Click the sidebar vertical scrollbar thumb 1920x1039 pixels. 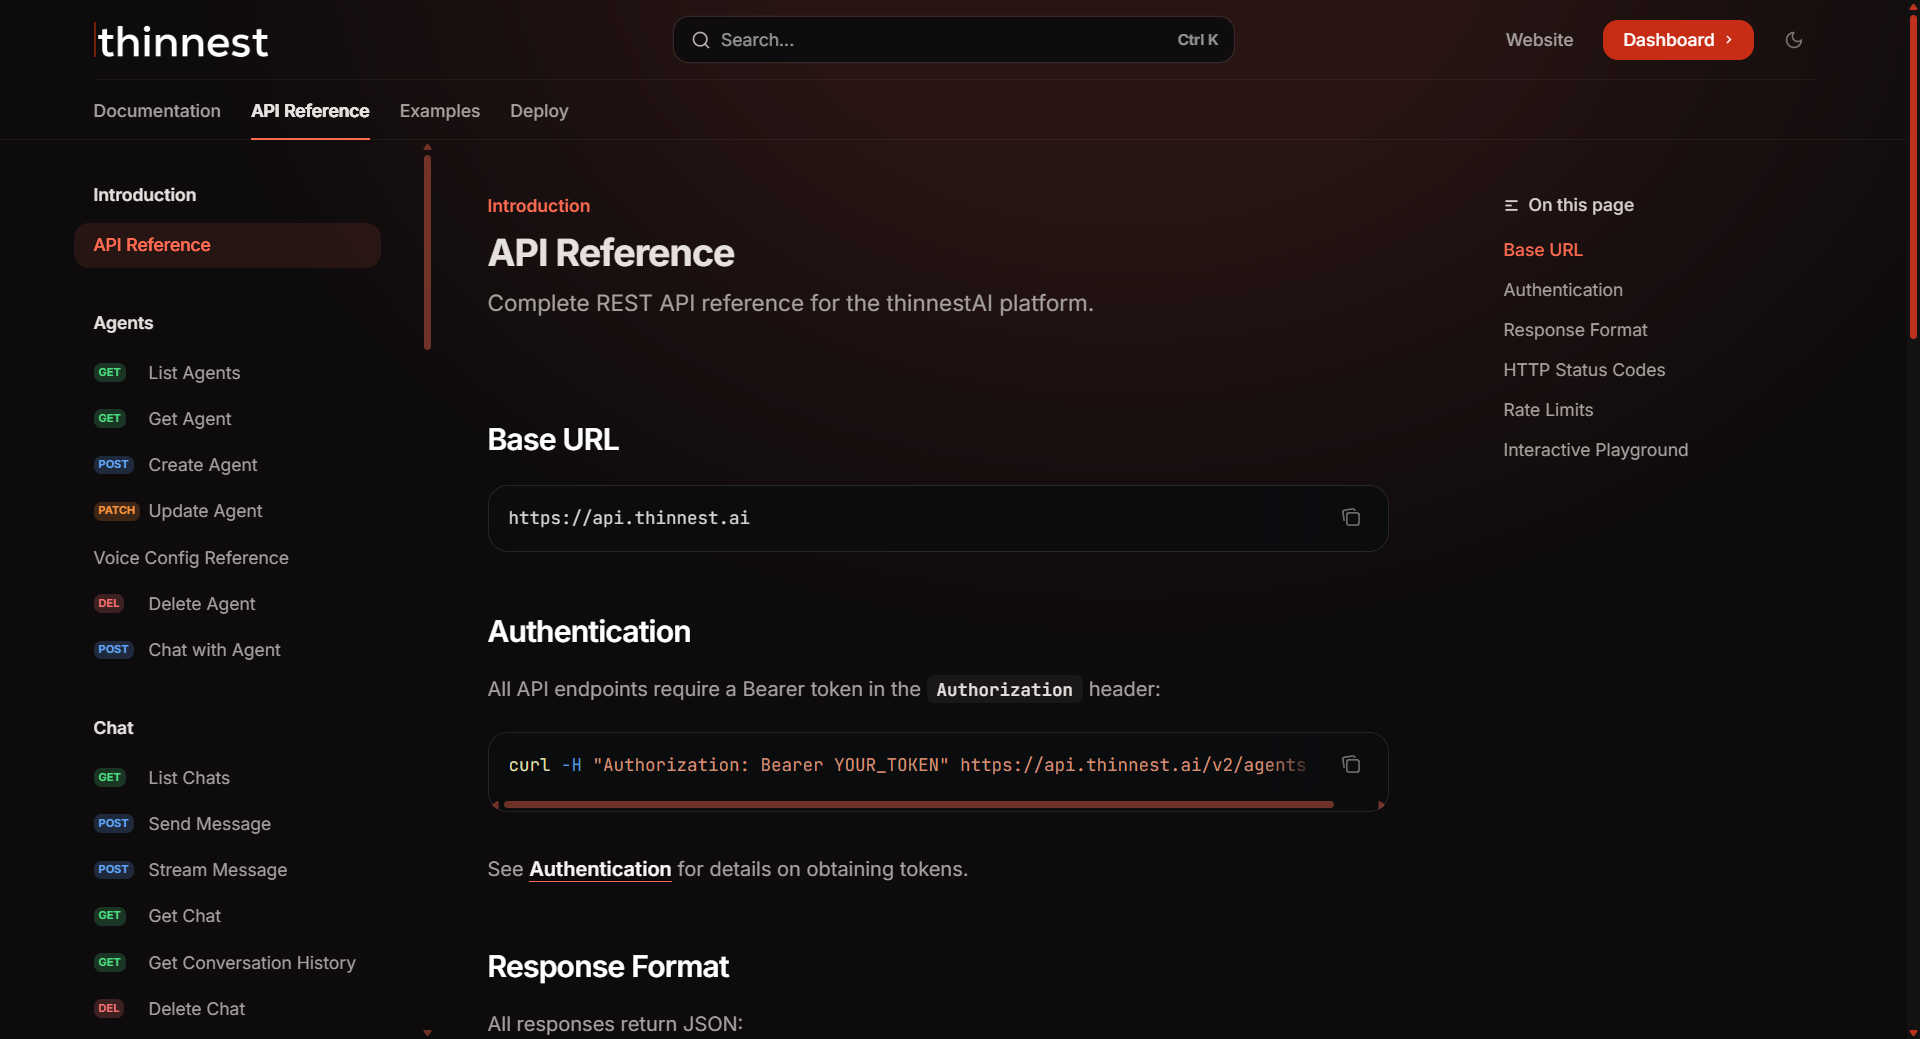[427, 253]
